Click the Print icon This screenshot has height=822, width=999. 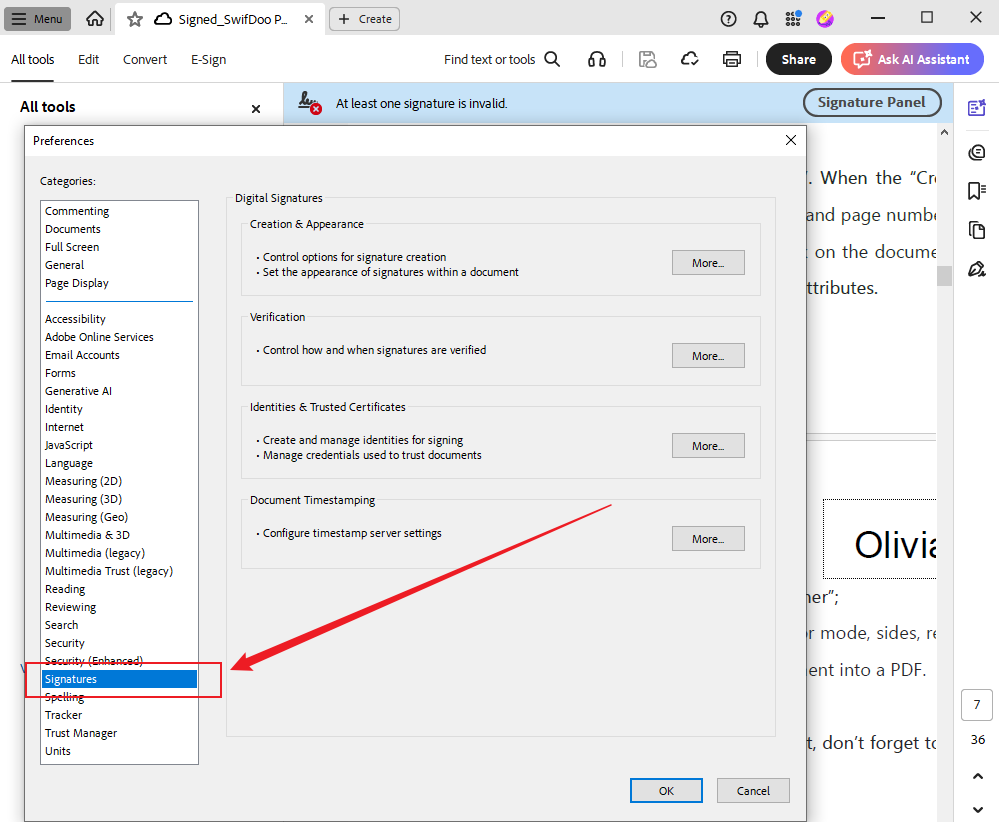732,59
